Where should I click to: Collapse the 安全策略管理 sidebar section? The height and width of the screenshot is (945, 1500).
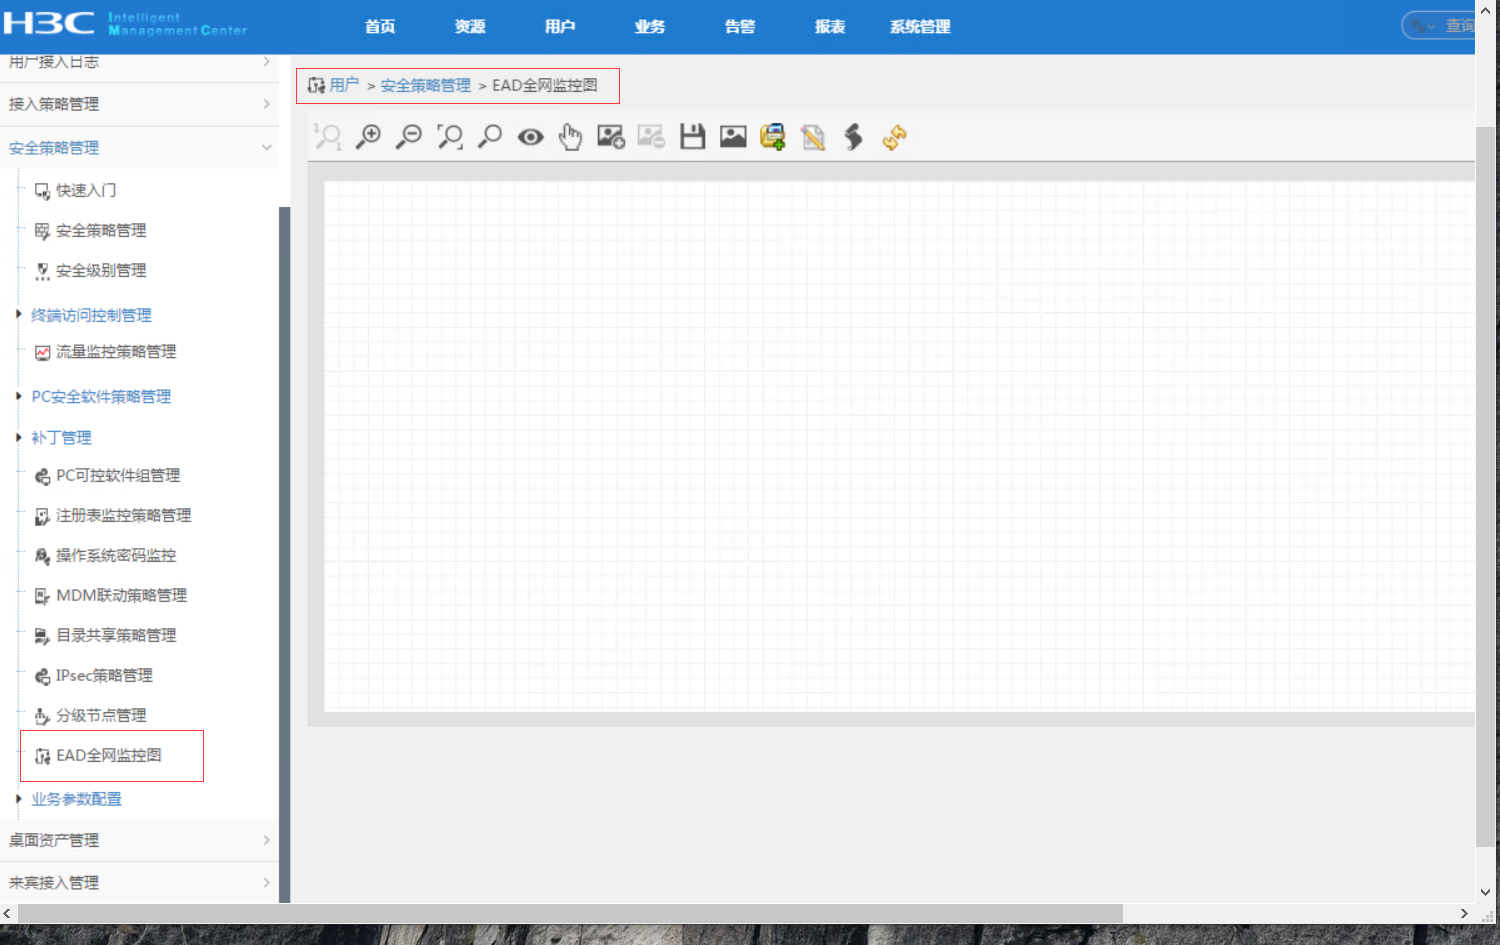pyautogui.click(x=266, y=148)
